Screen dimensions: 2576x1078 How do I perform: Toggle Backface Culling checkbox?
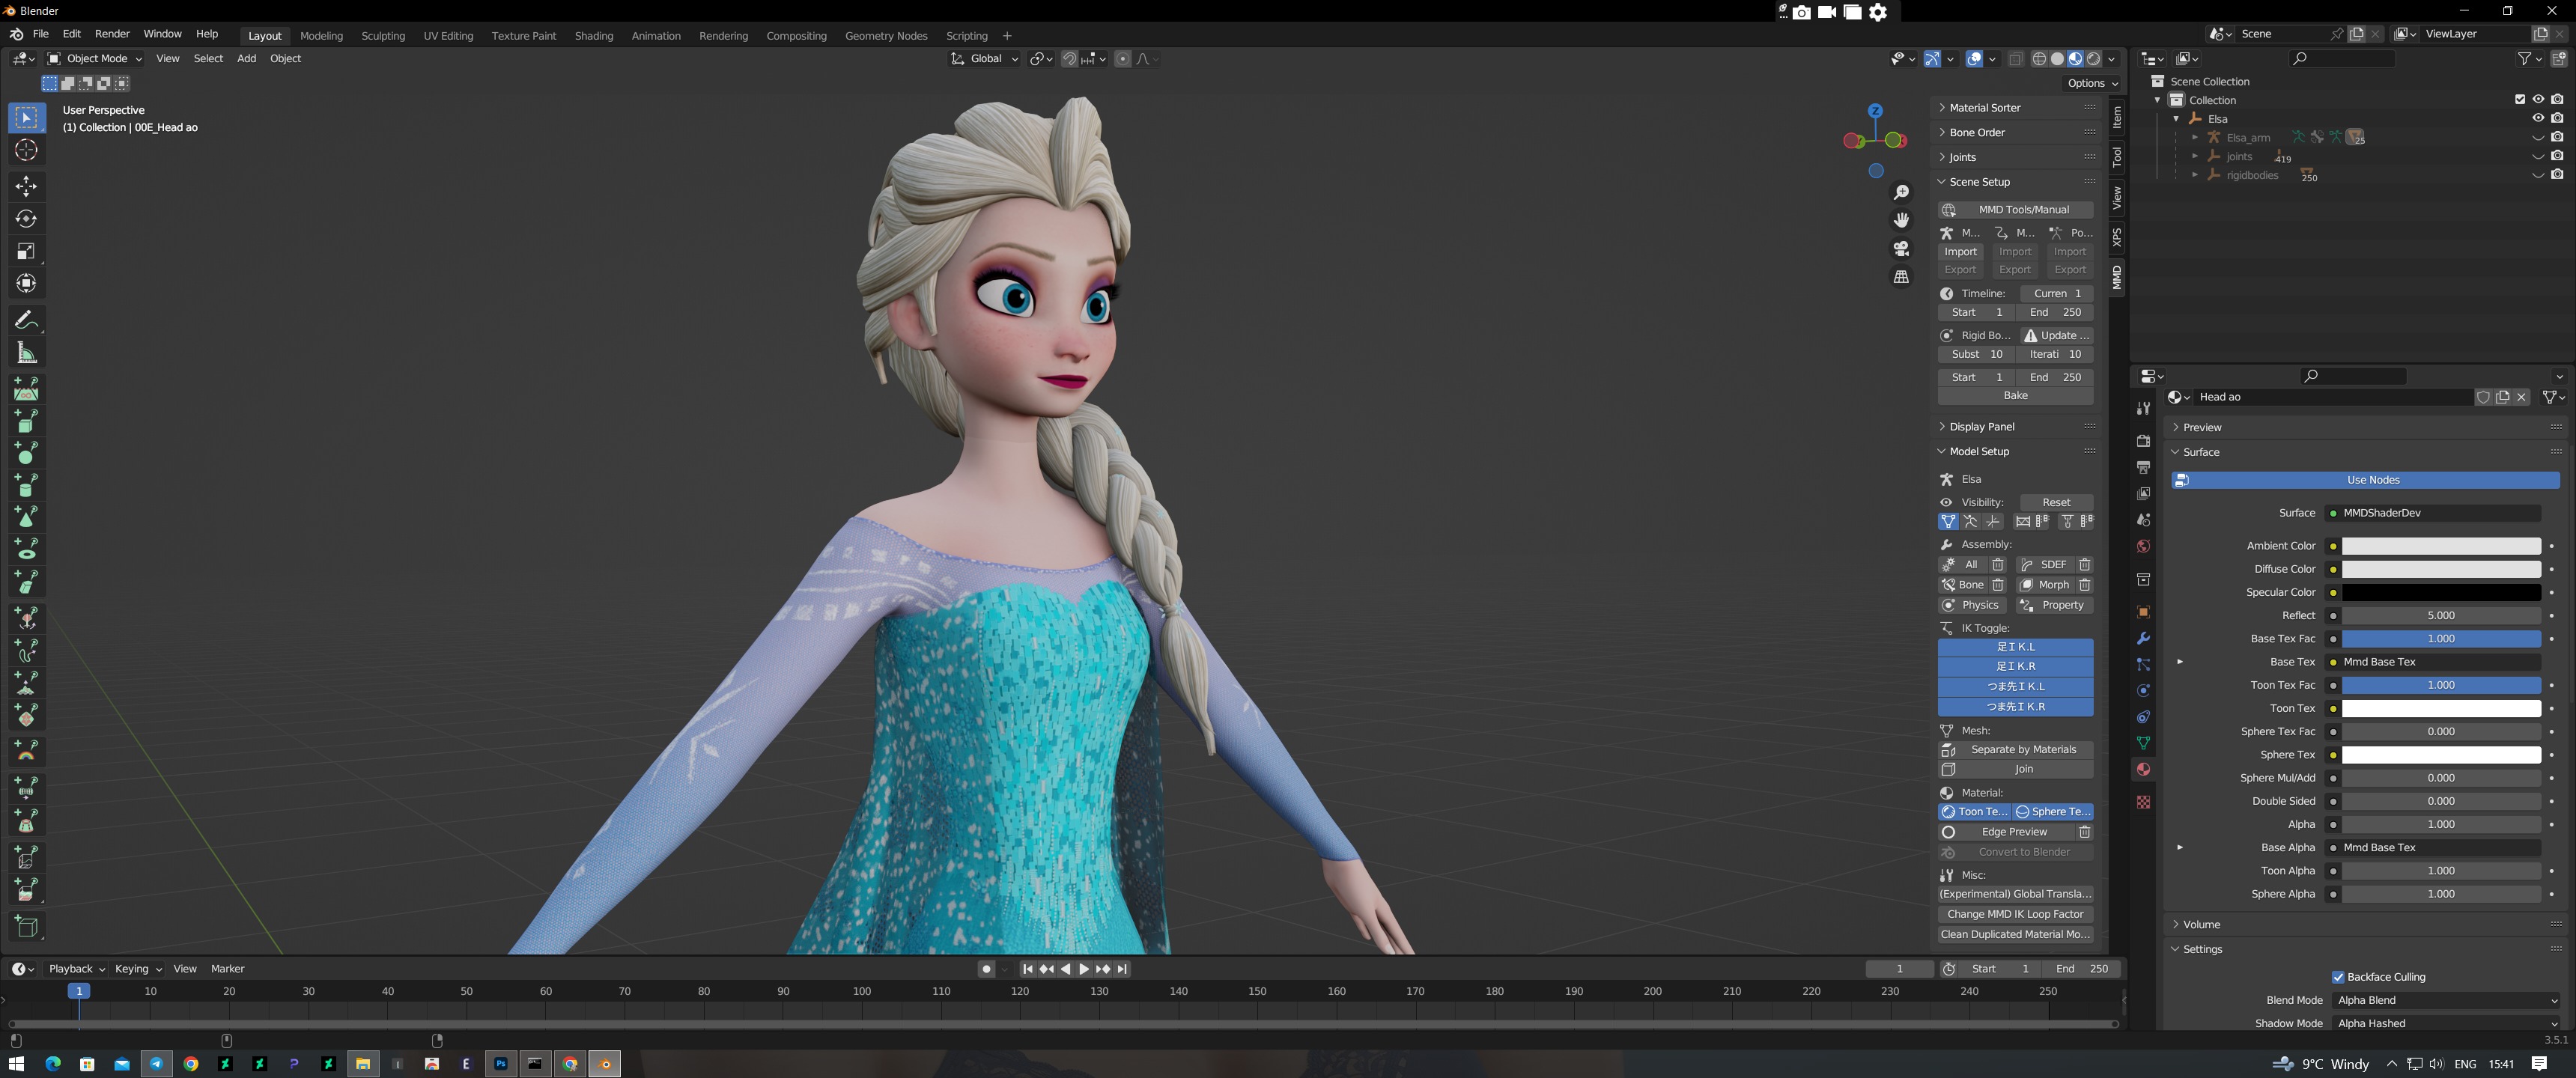(2338, 977)
